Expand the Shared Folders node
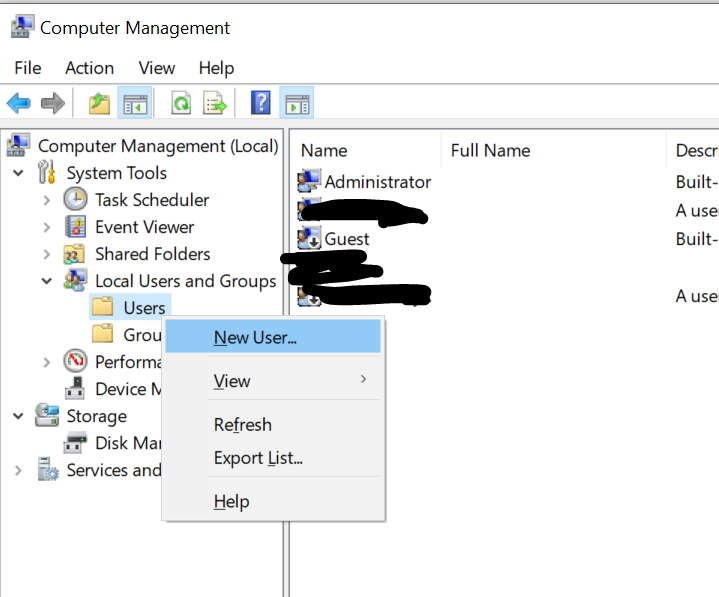 47,254
